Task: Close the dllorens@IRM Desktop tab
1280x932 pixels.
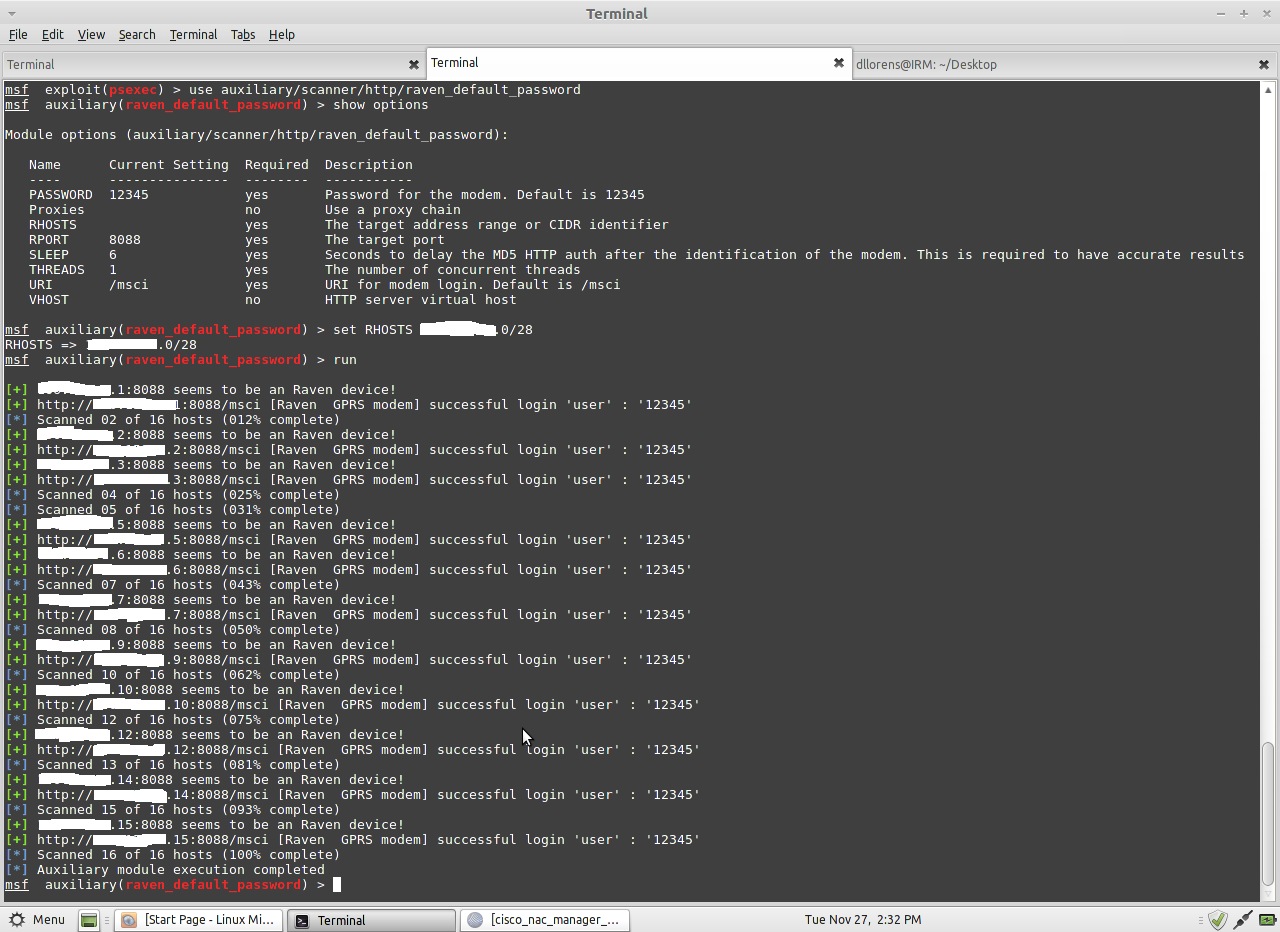Action: [1264, 64]
